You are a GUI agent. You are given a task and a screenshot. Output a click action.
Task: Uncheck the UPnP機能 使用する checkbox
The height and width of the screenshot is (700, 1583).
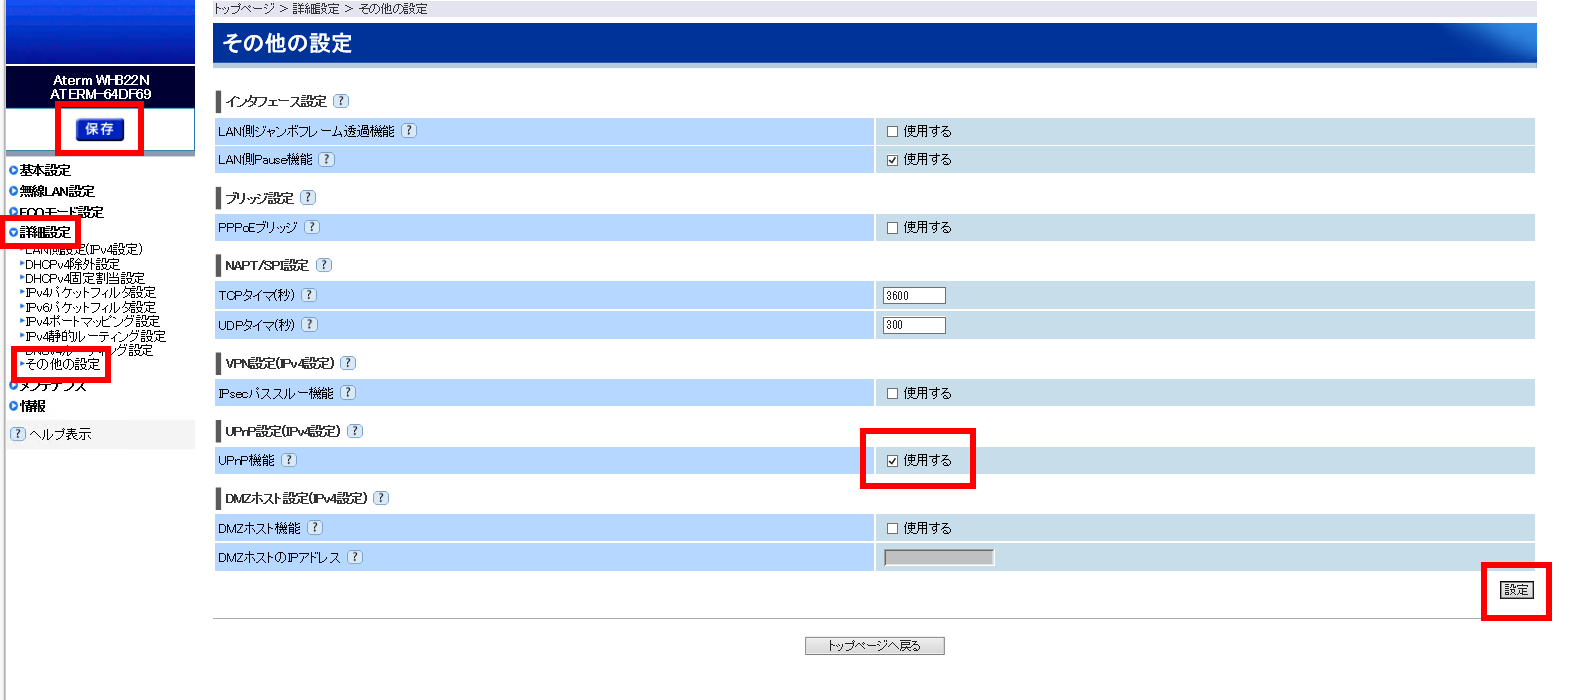pos(893,461)
